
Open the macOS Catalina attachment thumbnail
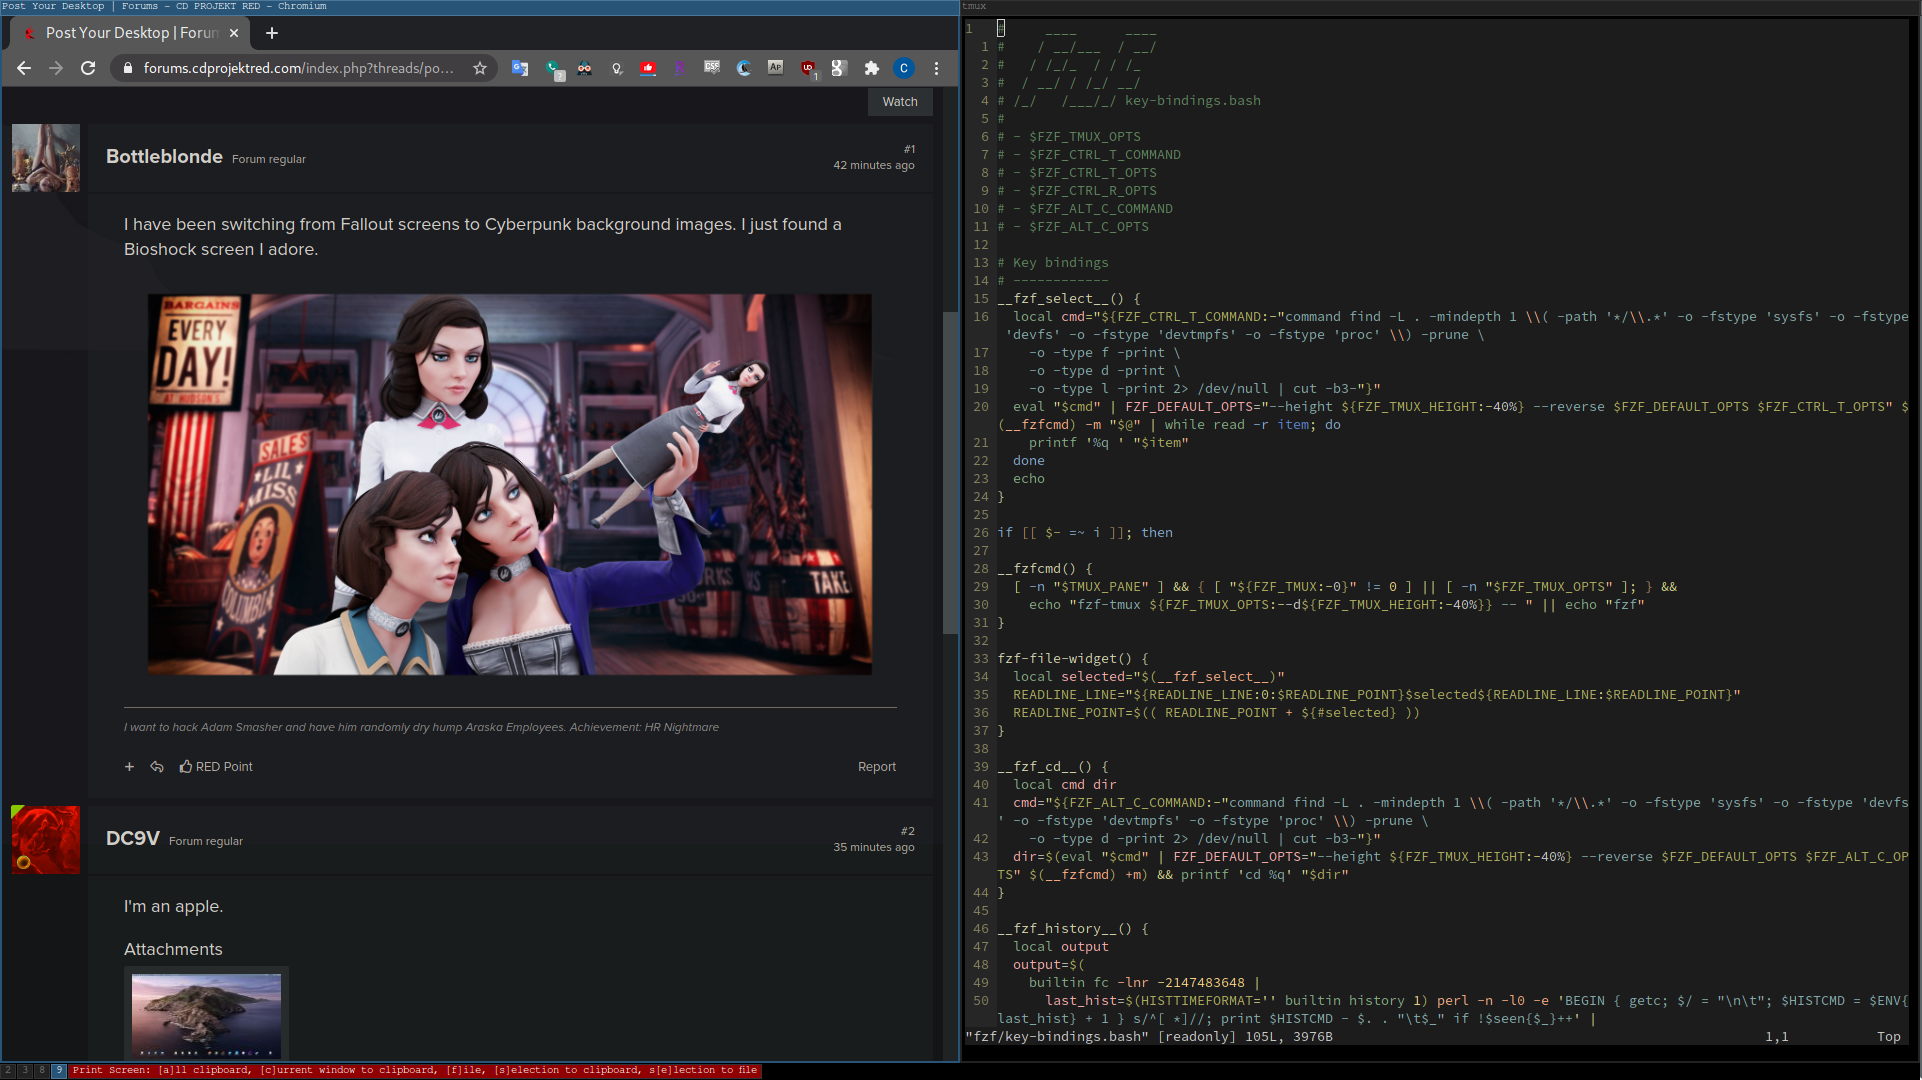(x=206, y=1015)
